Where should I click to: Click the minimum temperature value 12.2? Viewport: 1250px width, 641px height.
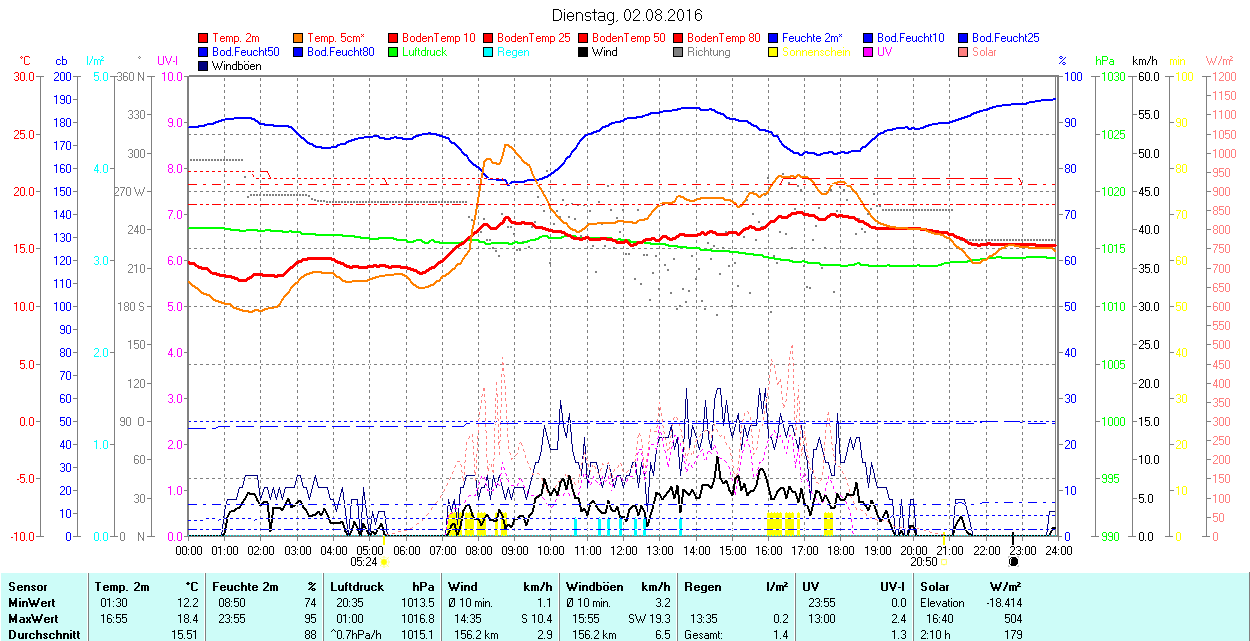pos(189,603)
